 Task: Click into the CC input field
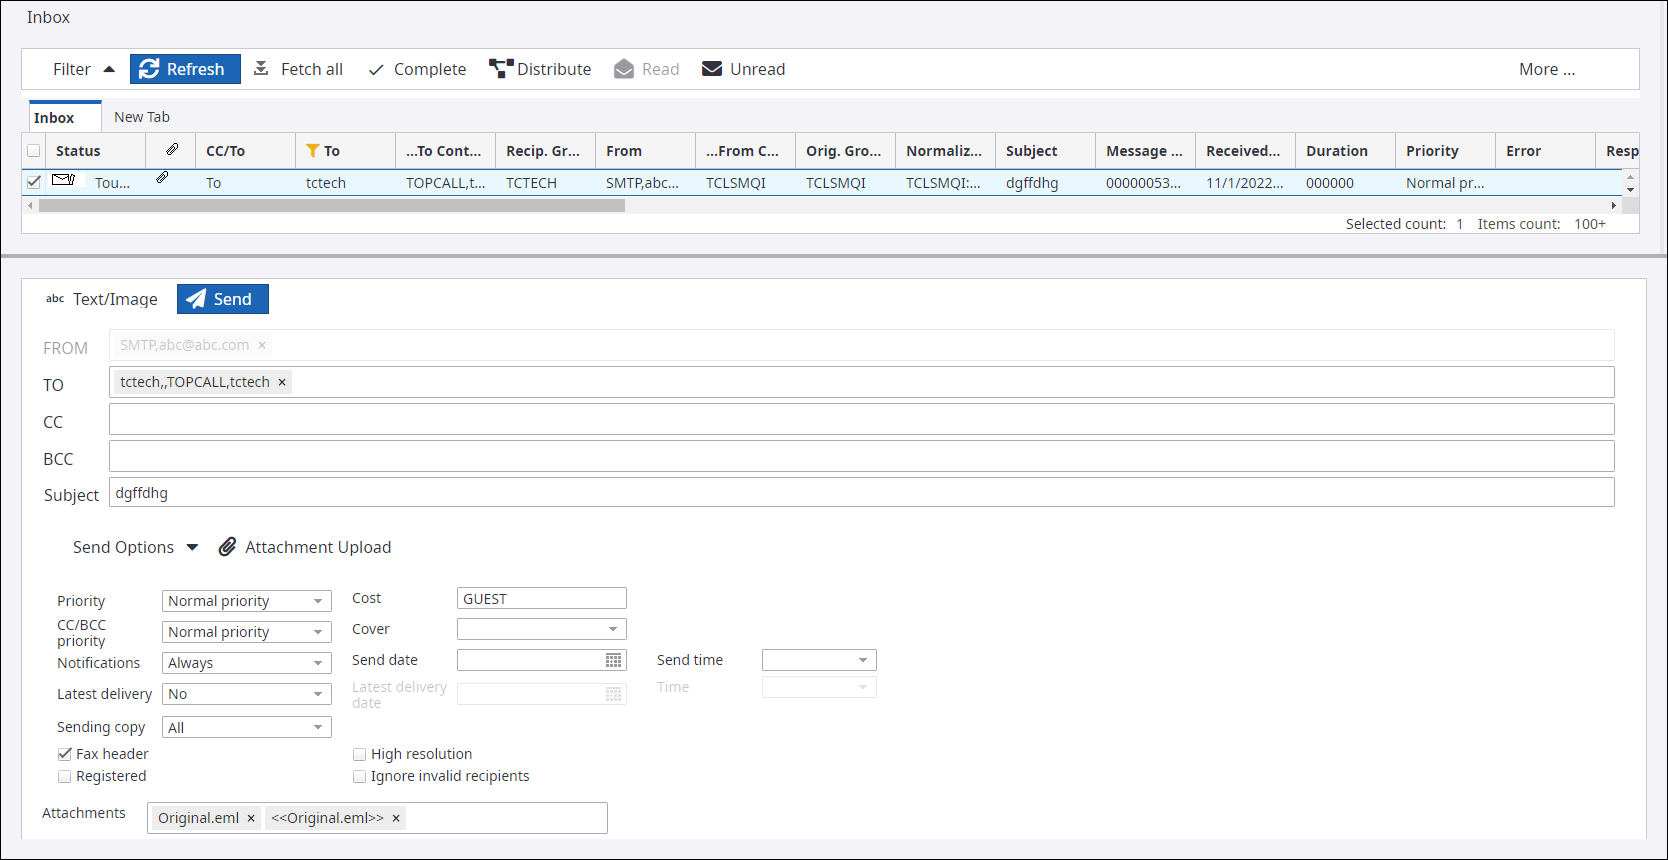click(860, 419)
